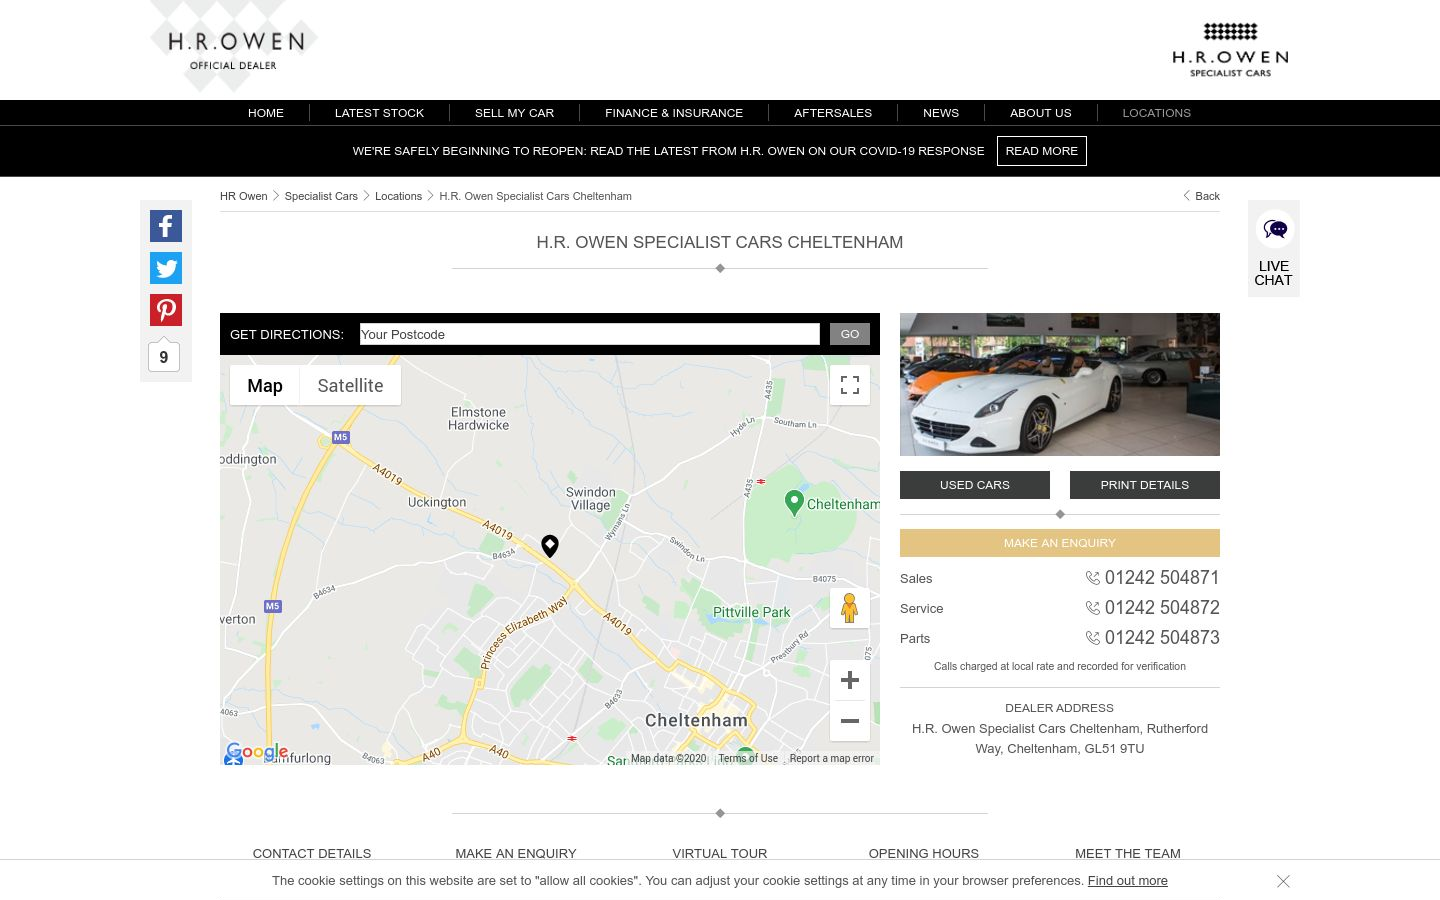Viewport: 1440px width, 900px height.
Task: Click the H.R. Owen Official Dealer logo
Action: [234, 46]
